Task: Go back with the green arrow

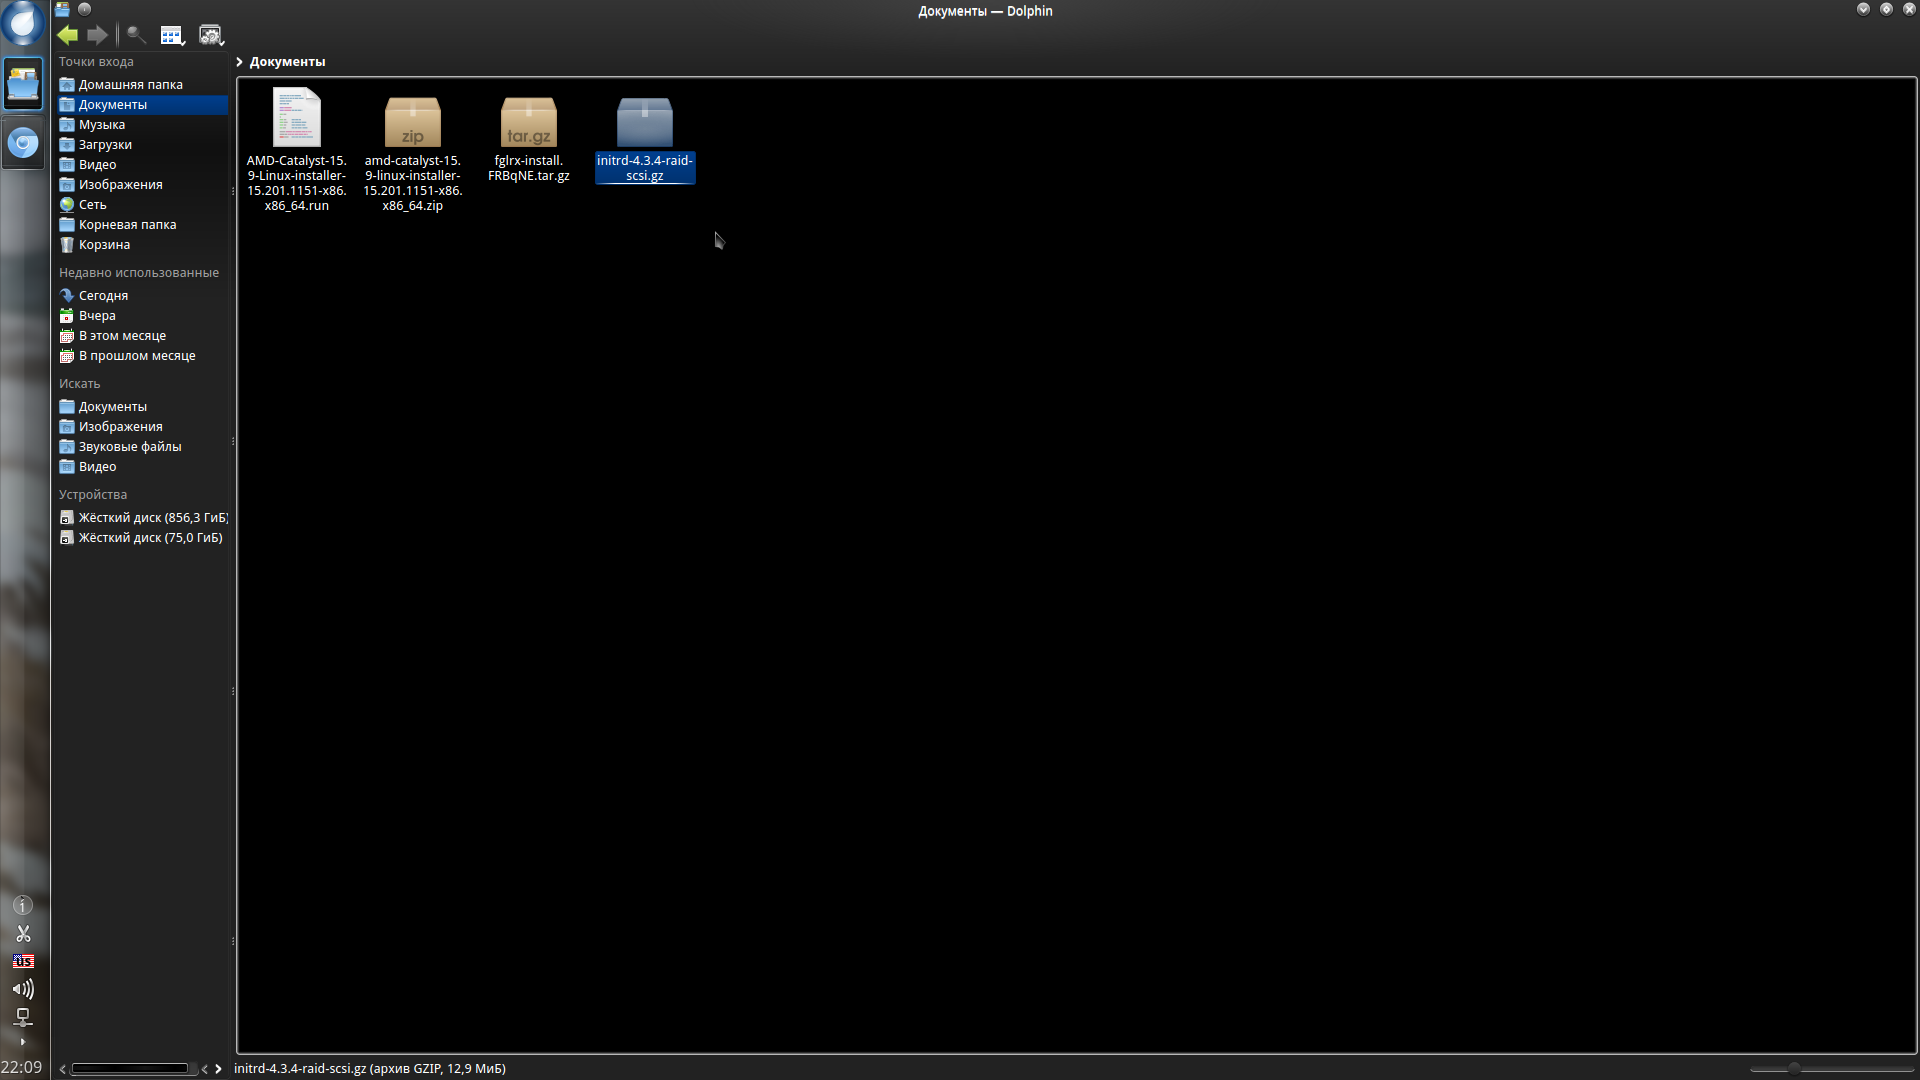Action: click(x=67, y=36)
